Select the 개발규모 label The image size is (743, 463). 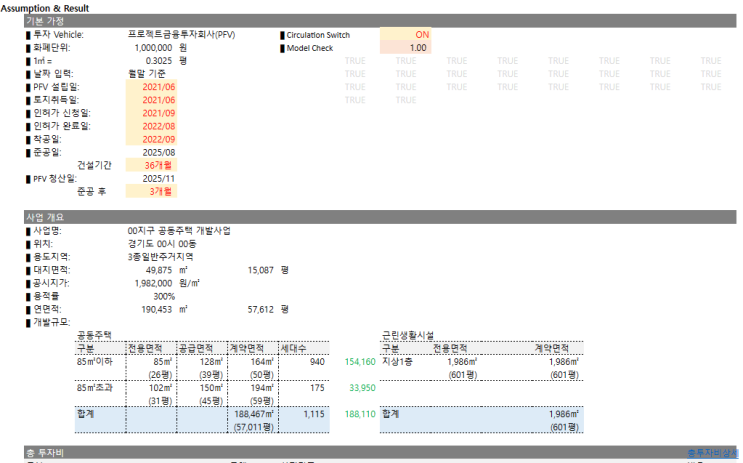click(x=51, y=322)
